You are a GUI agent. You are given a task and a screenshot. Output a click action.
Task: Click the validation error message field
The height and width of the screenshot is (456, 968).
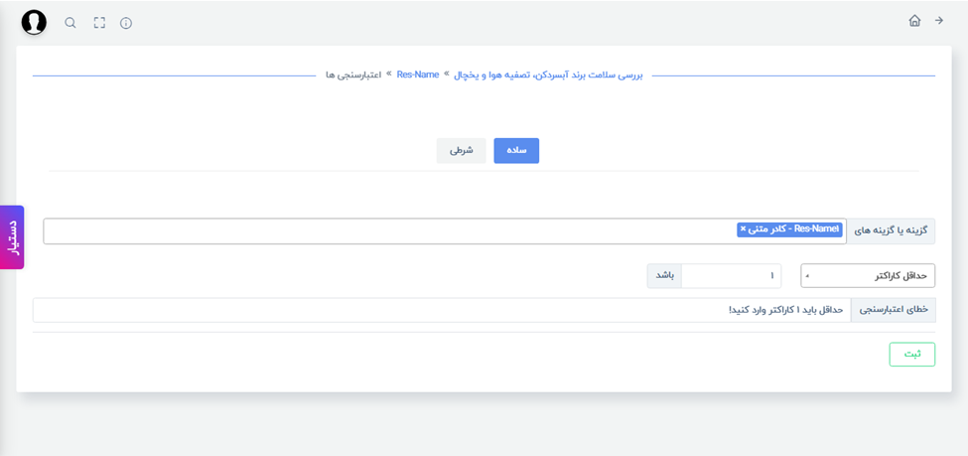[441, 310]
